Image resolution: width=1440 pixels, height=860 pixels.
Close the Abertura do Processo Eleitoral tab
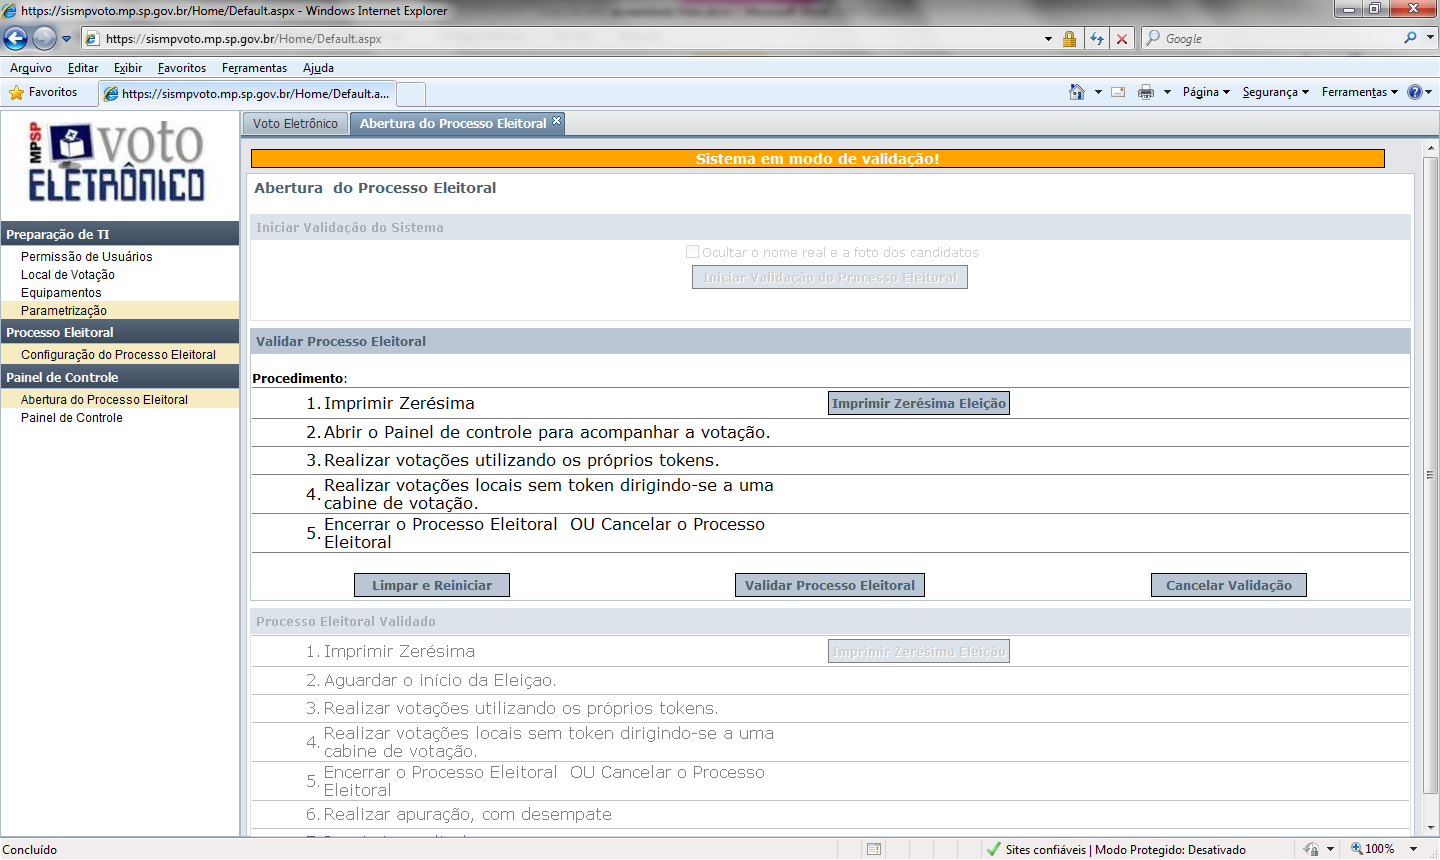click(x=557, y=121)
